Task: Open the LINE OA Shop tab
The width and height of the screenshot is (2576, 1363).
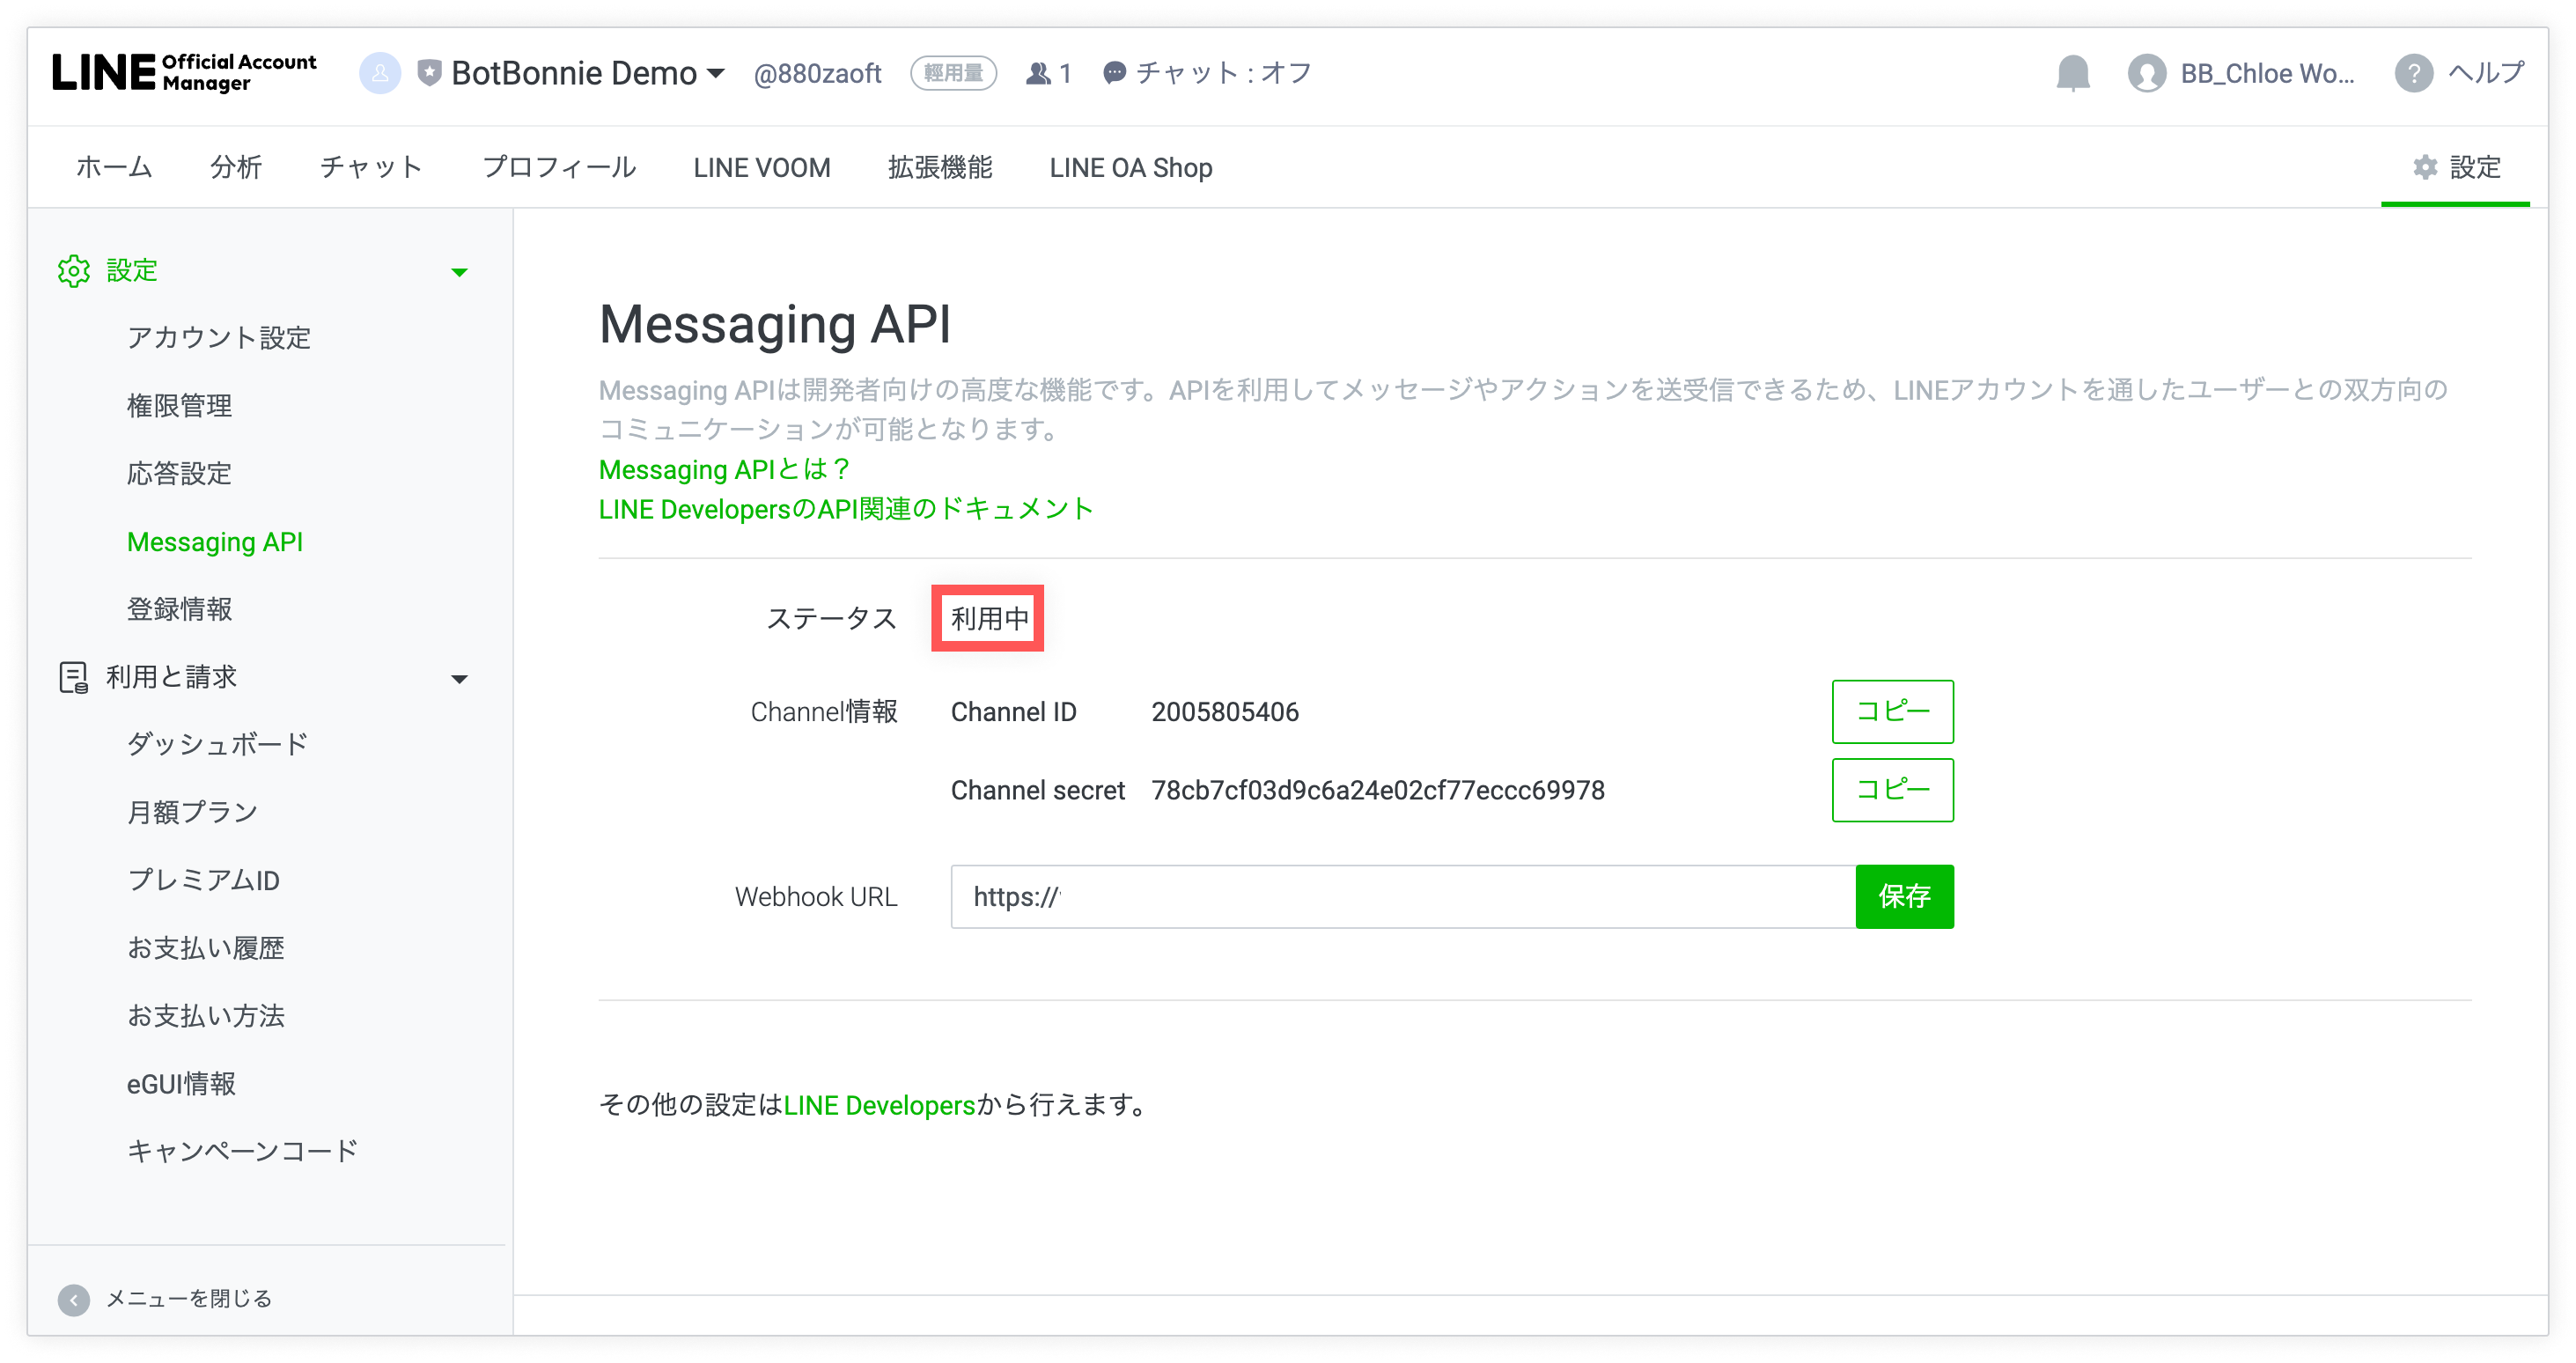Action: click(x=1131, y=167)
